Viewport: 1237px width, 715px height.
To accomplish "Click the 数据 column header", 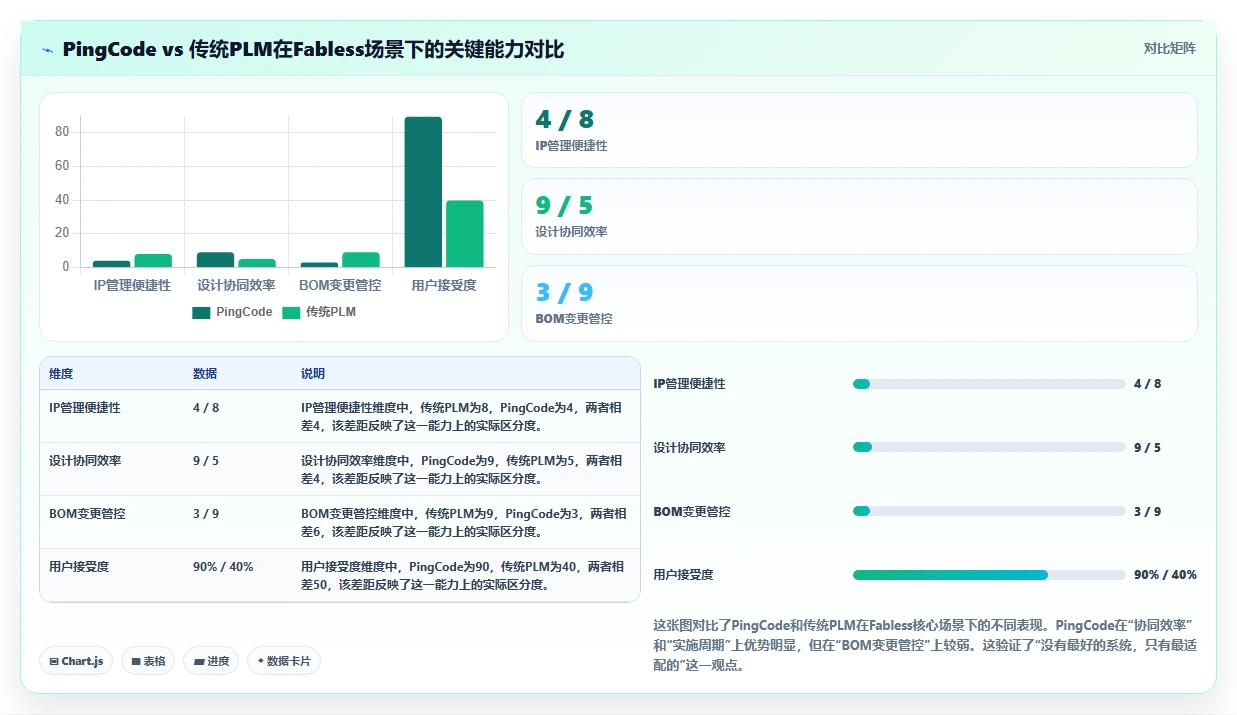I will click(x=205, y=374).
